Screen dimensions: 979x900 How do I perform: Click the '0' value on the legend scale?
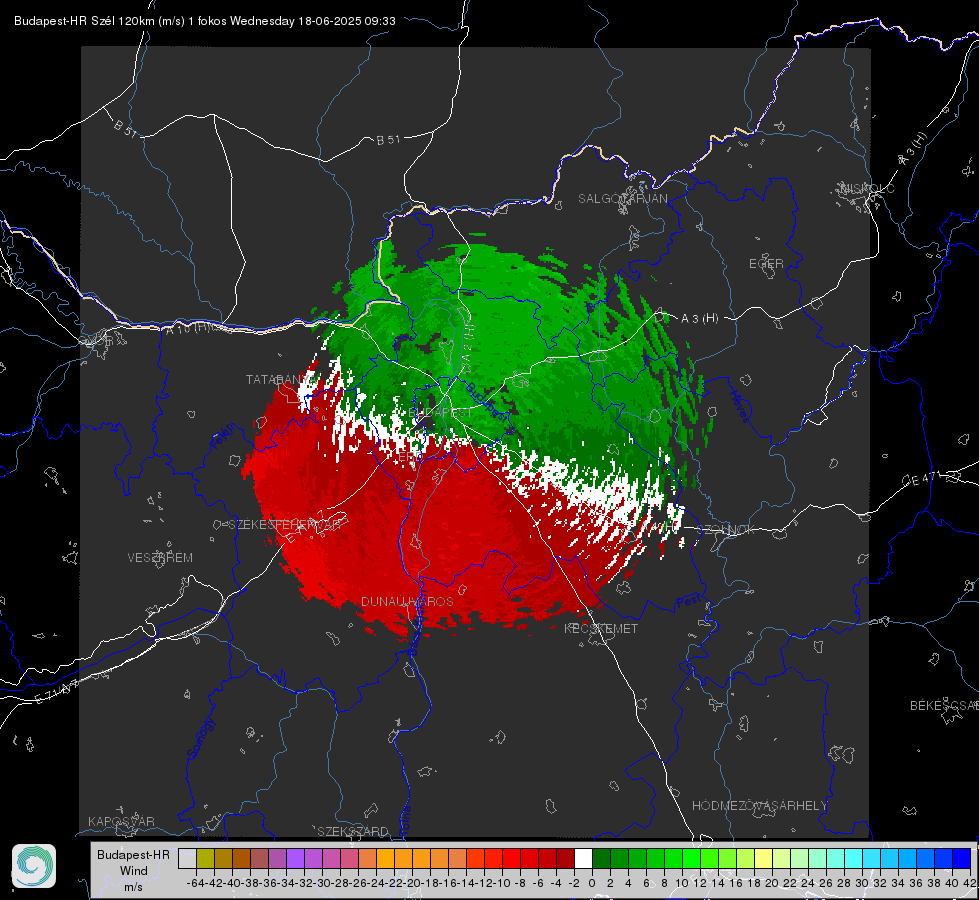click(x=592, y=883)
